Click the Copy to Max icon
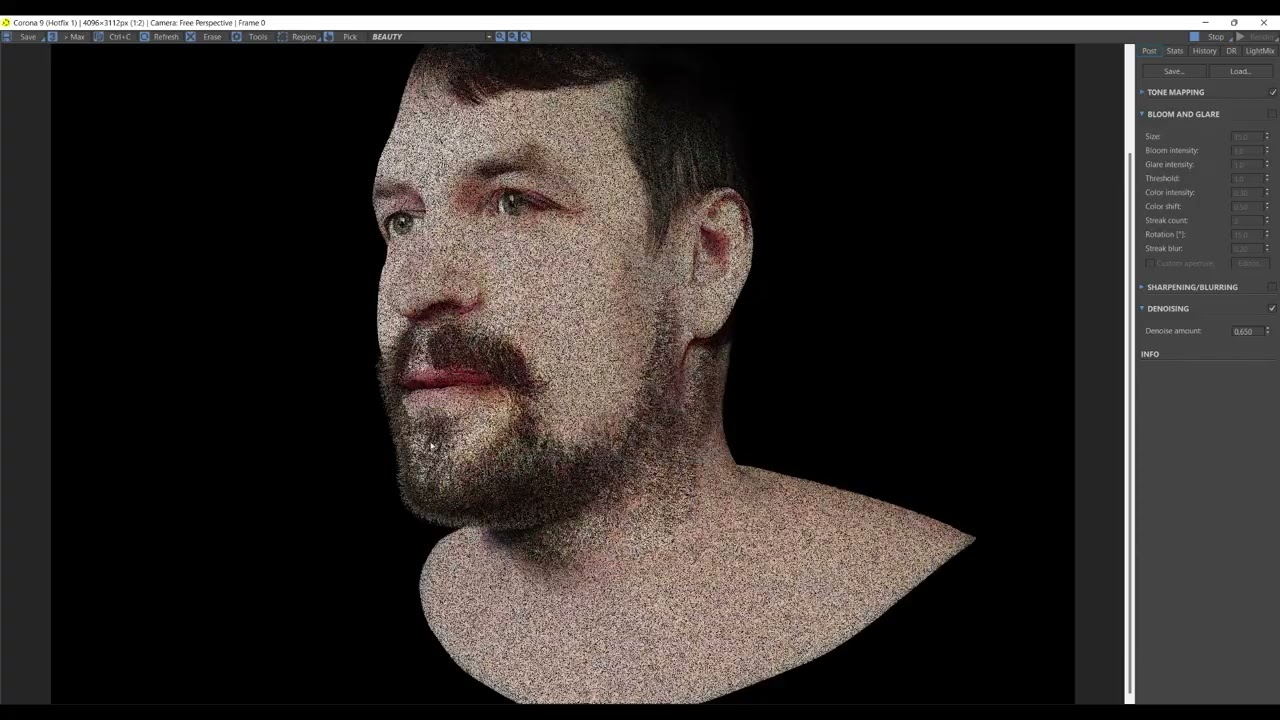Image resolution: width=1280 pixels, height=720 pixels. [x=53, y=37]
